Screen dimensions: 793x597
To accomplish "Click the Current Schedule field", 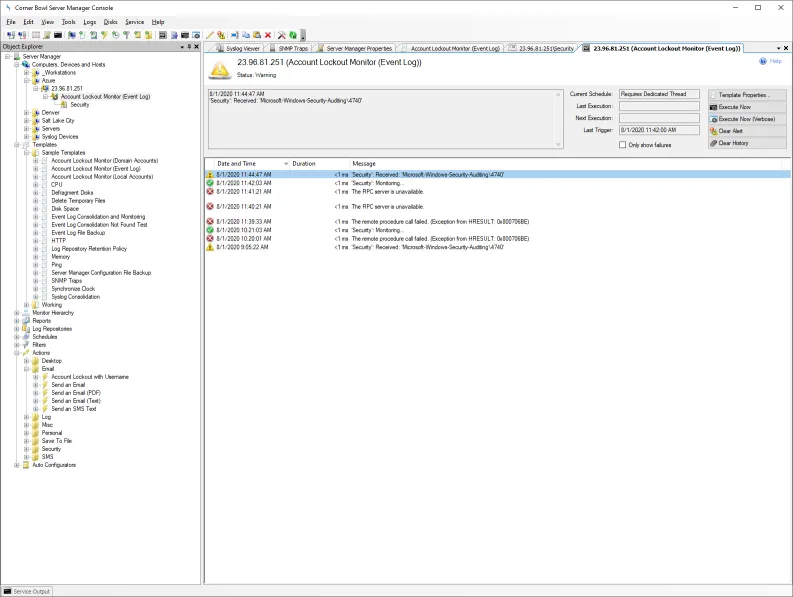I will click(659, 94).
